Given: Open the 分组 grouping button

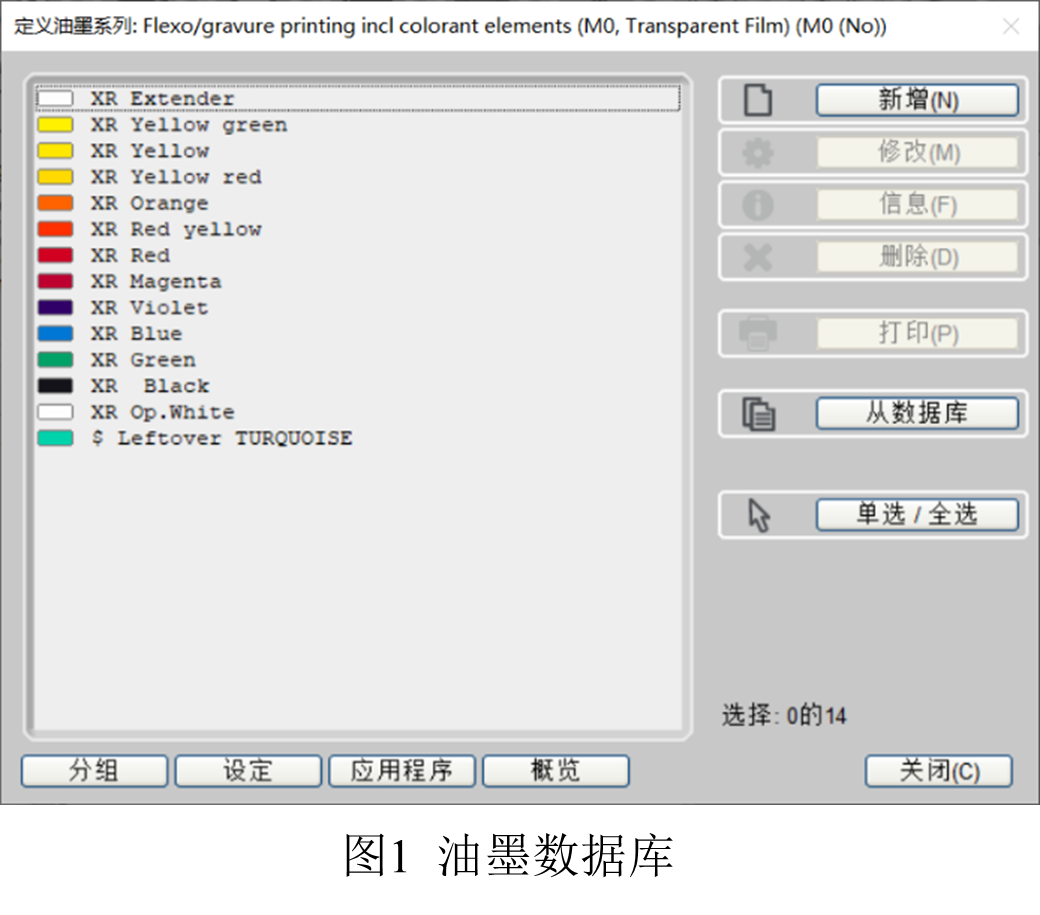Looking at the screenshot, I should (x=94, y=771).
